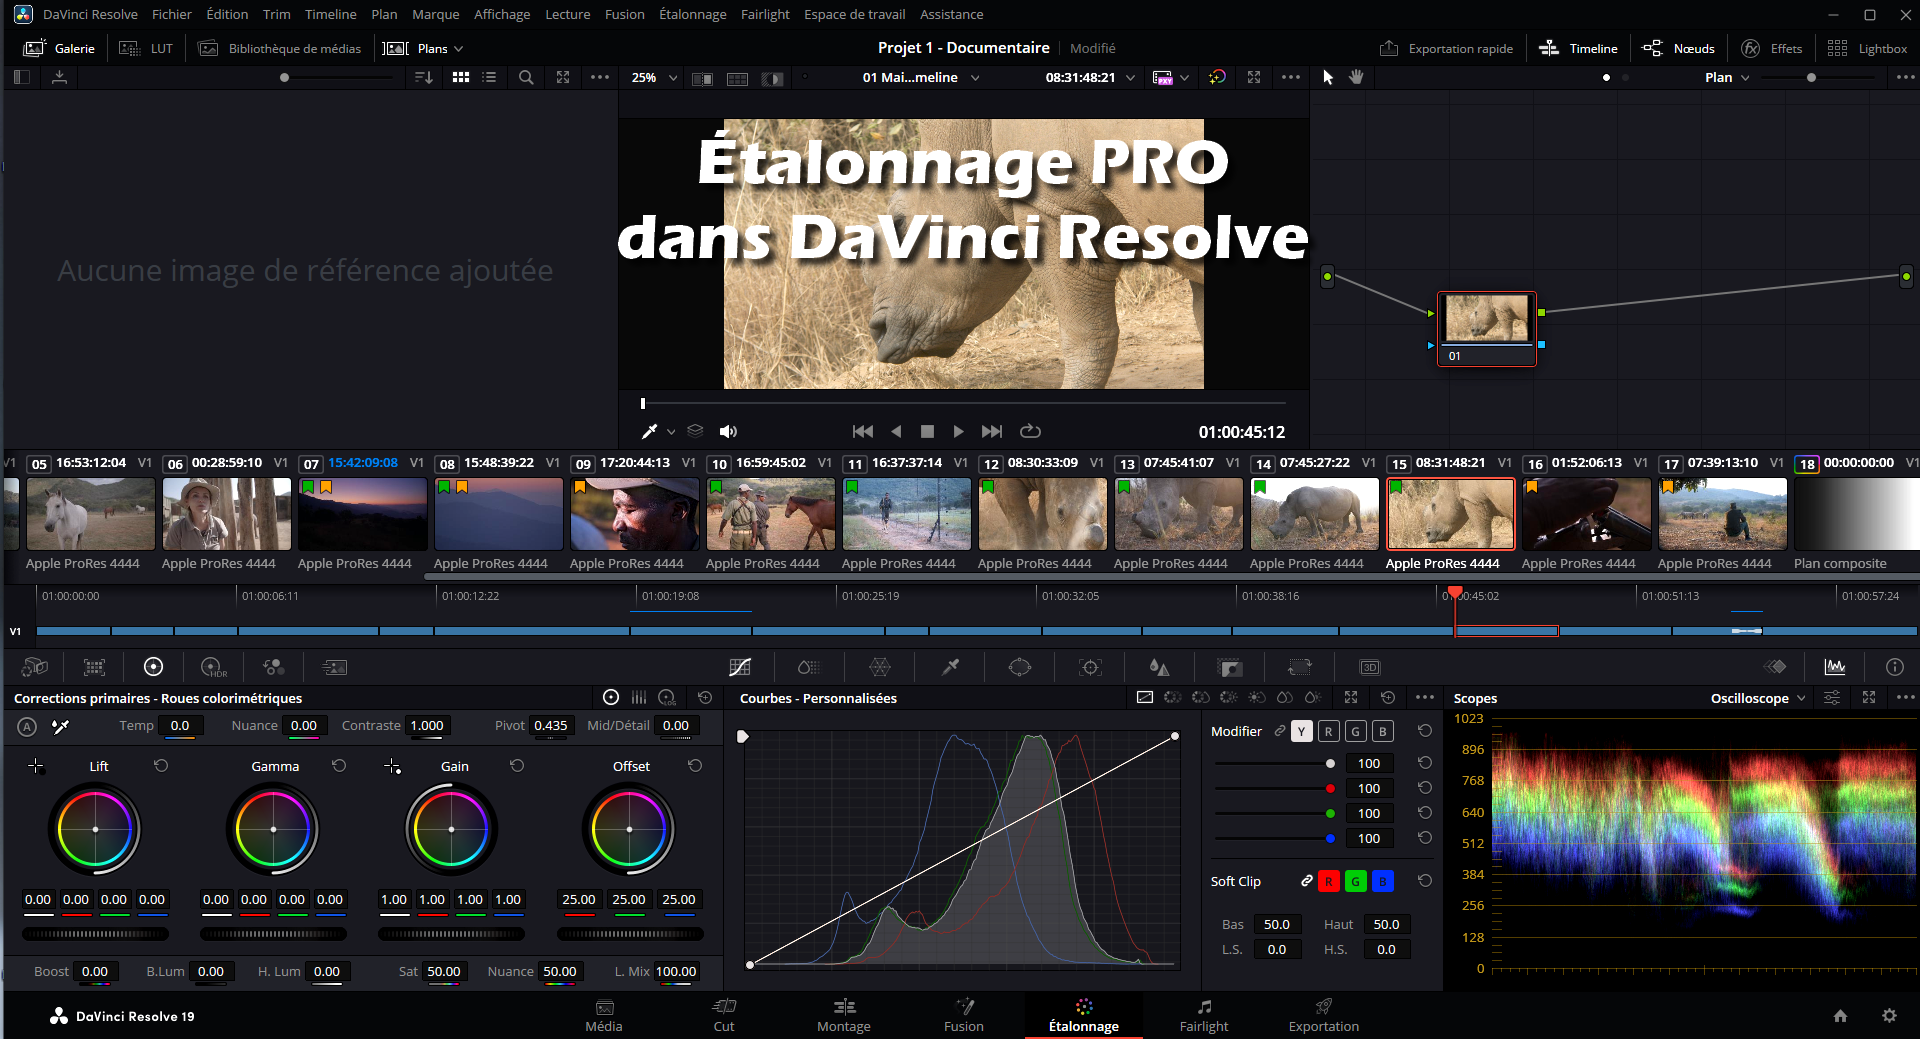Open the Effets panel

pos(1772,48)
